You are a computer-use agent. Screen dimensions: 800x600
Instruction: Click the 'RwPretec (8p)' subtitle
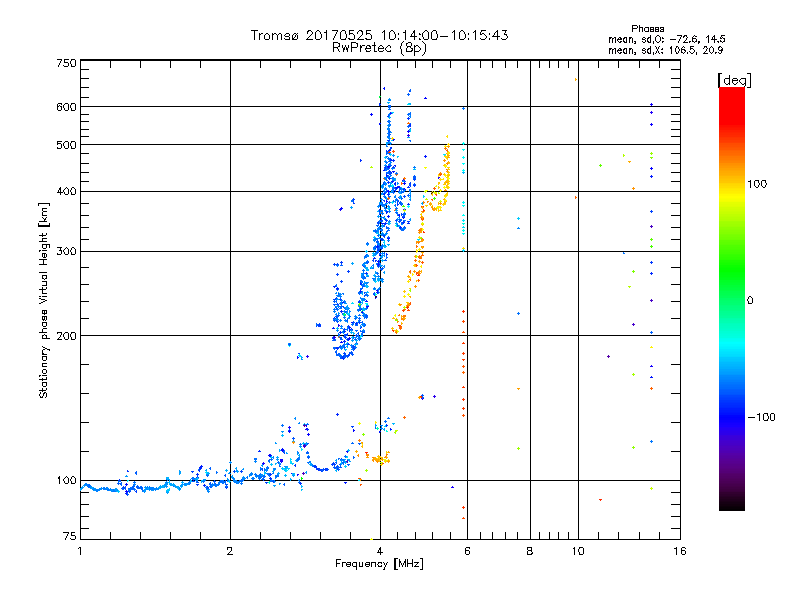tap(379, 48)
